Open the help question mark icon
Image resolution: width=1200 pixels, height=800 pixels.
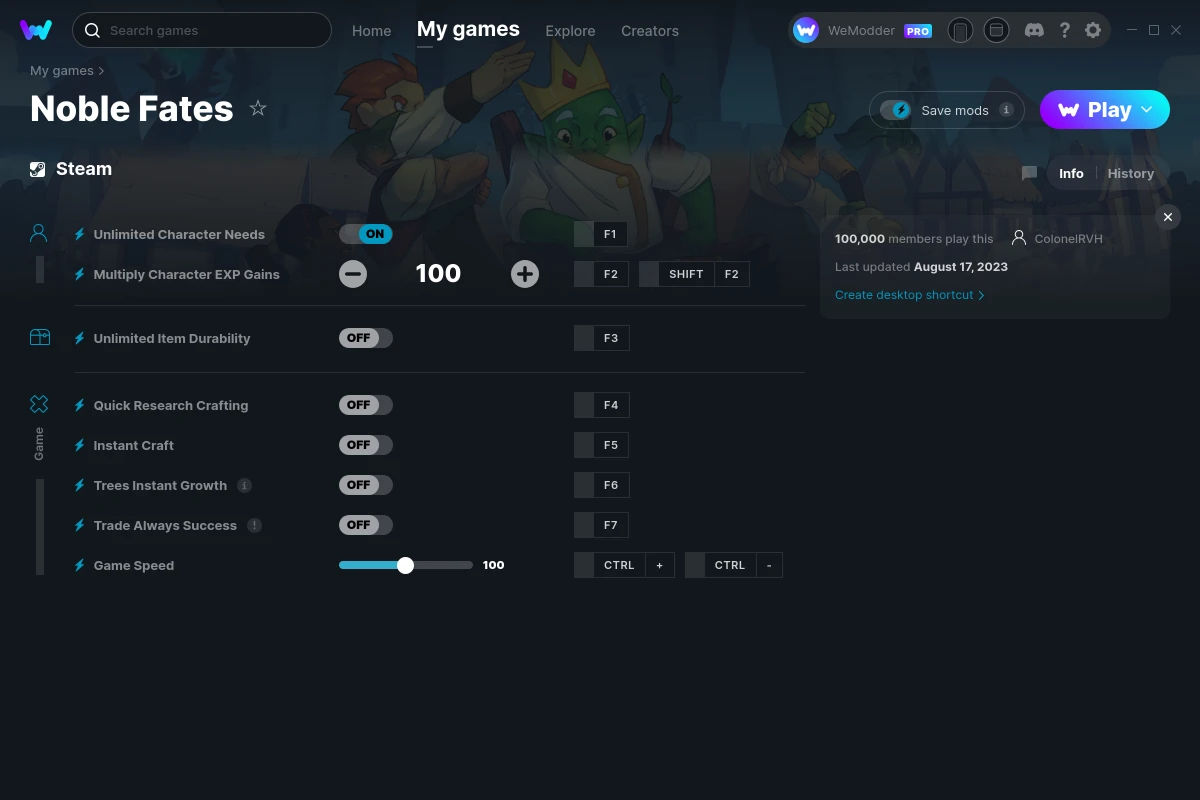pyautogui.click(x=1064, y=30)
